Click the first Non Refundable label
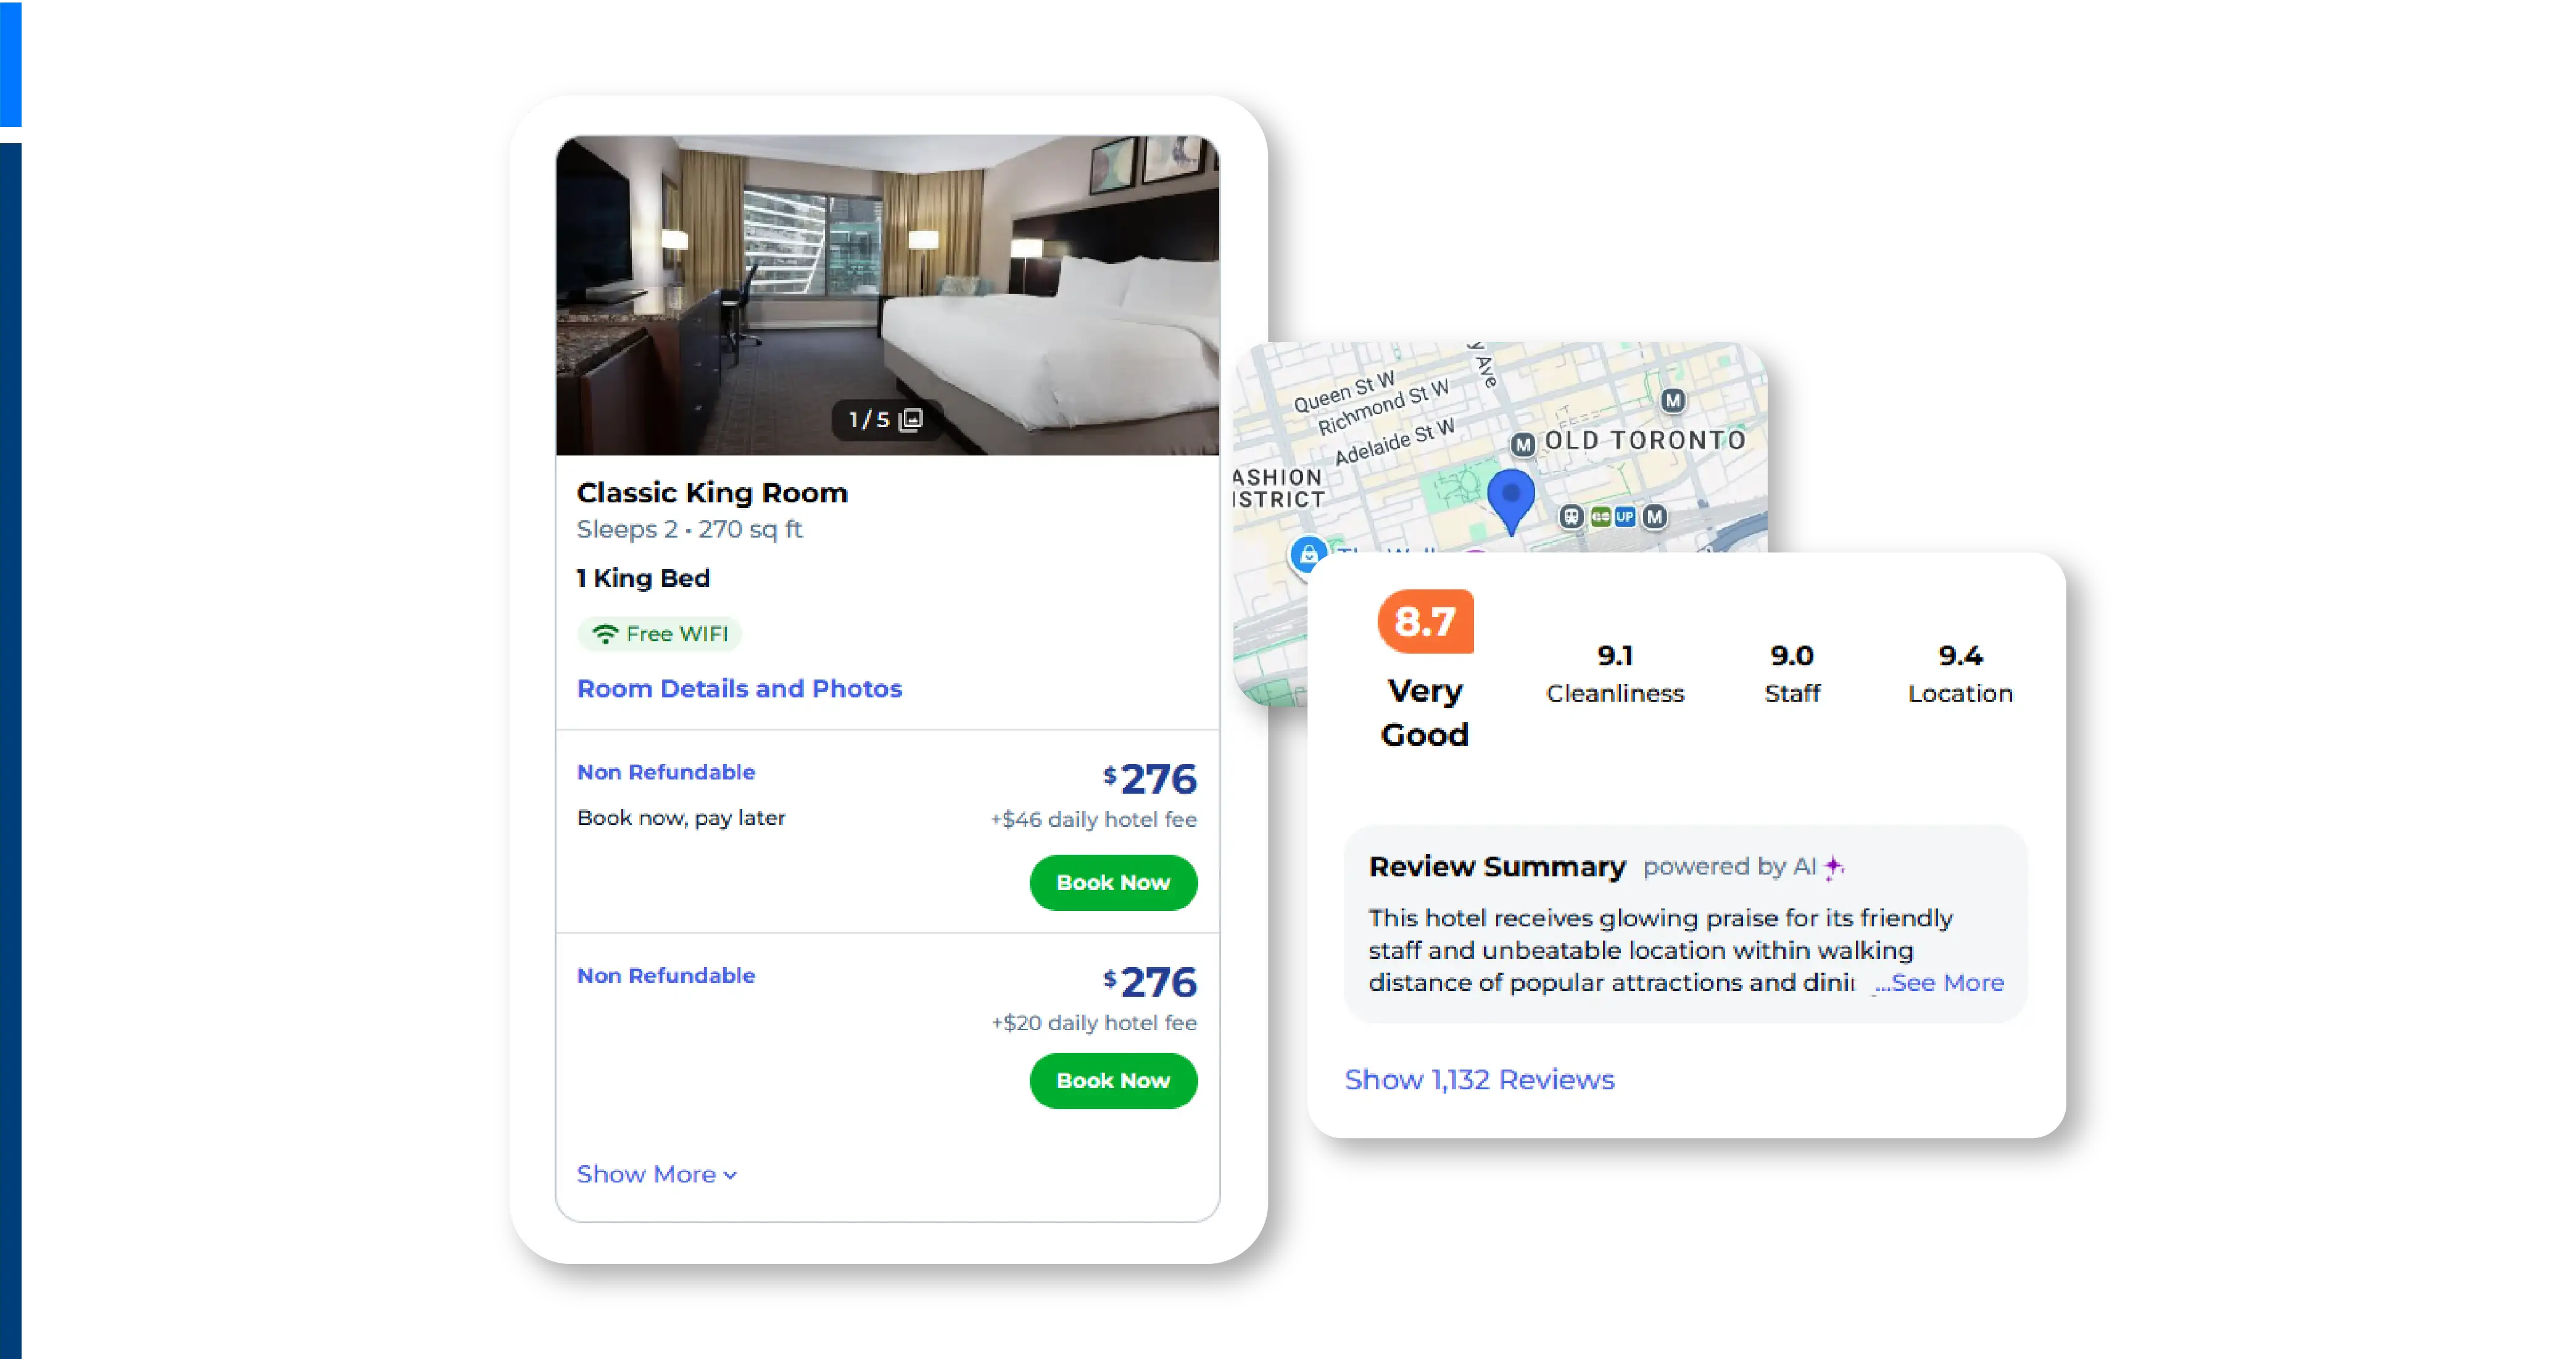Image resolution: width=2576 pixels, height=1359 pixels. click(666, 772)
